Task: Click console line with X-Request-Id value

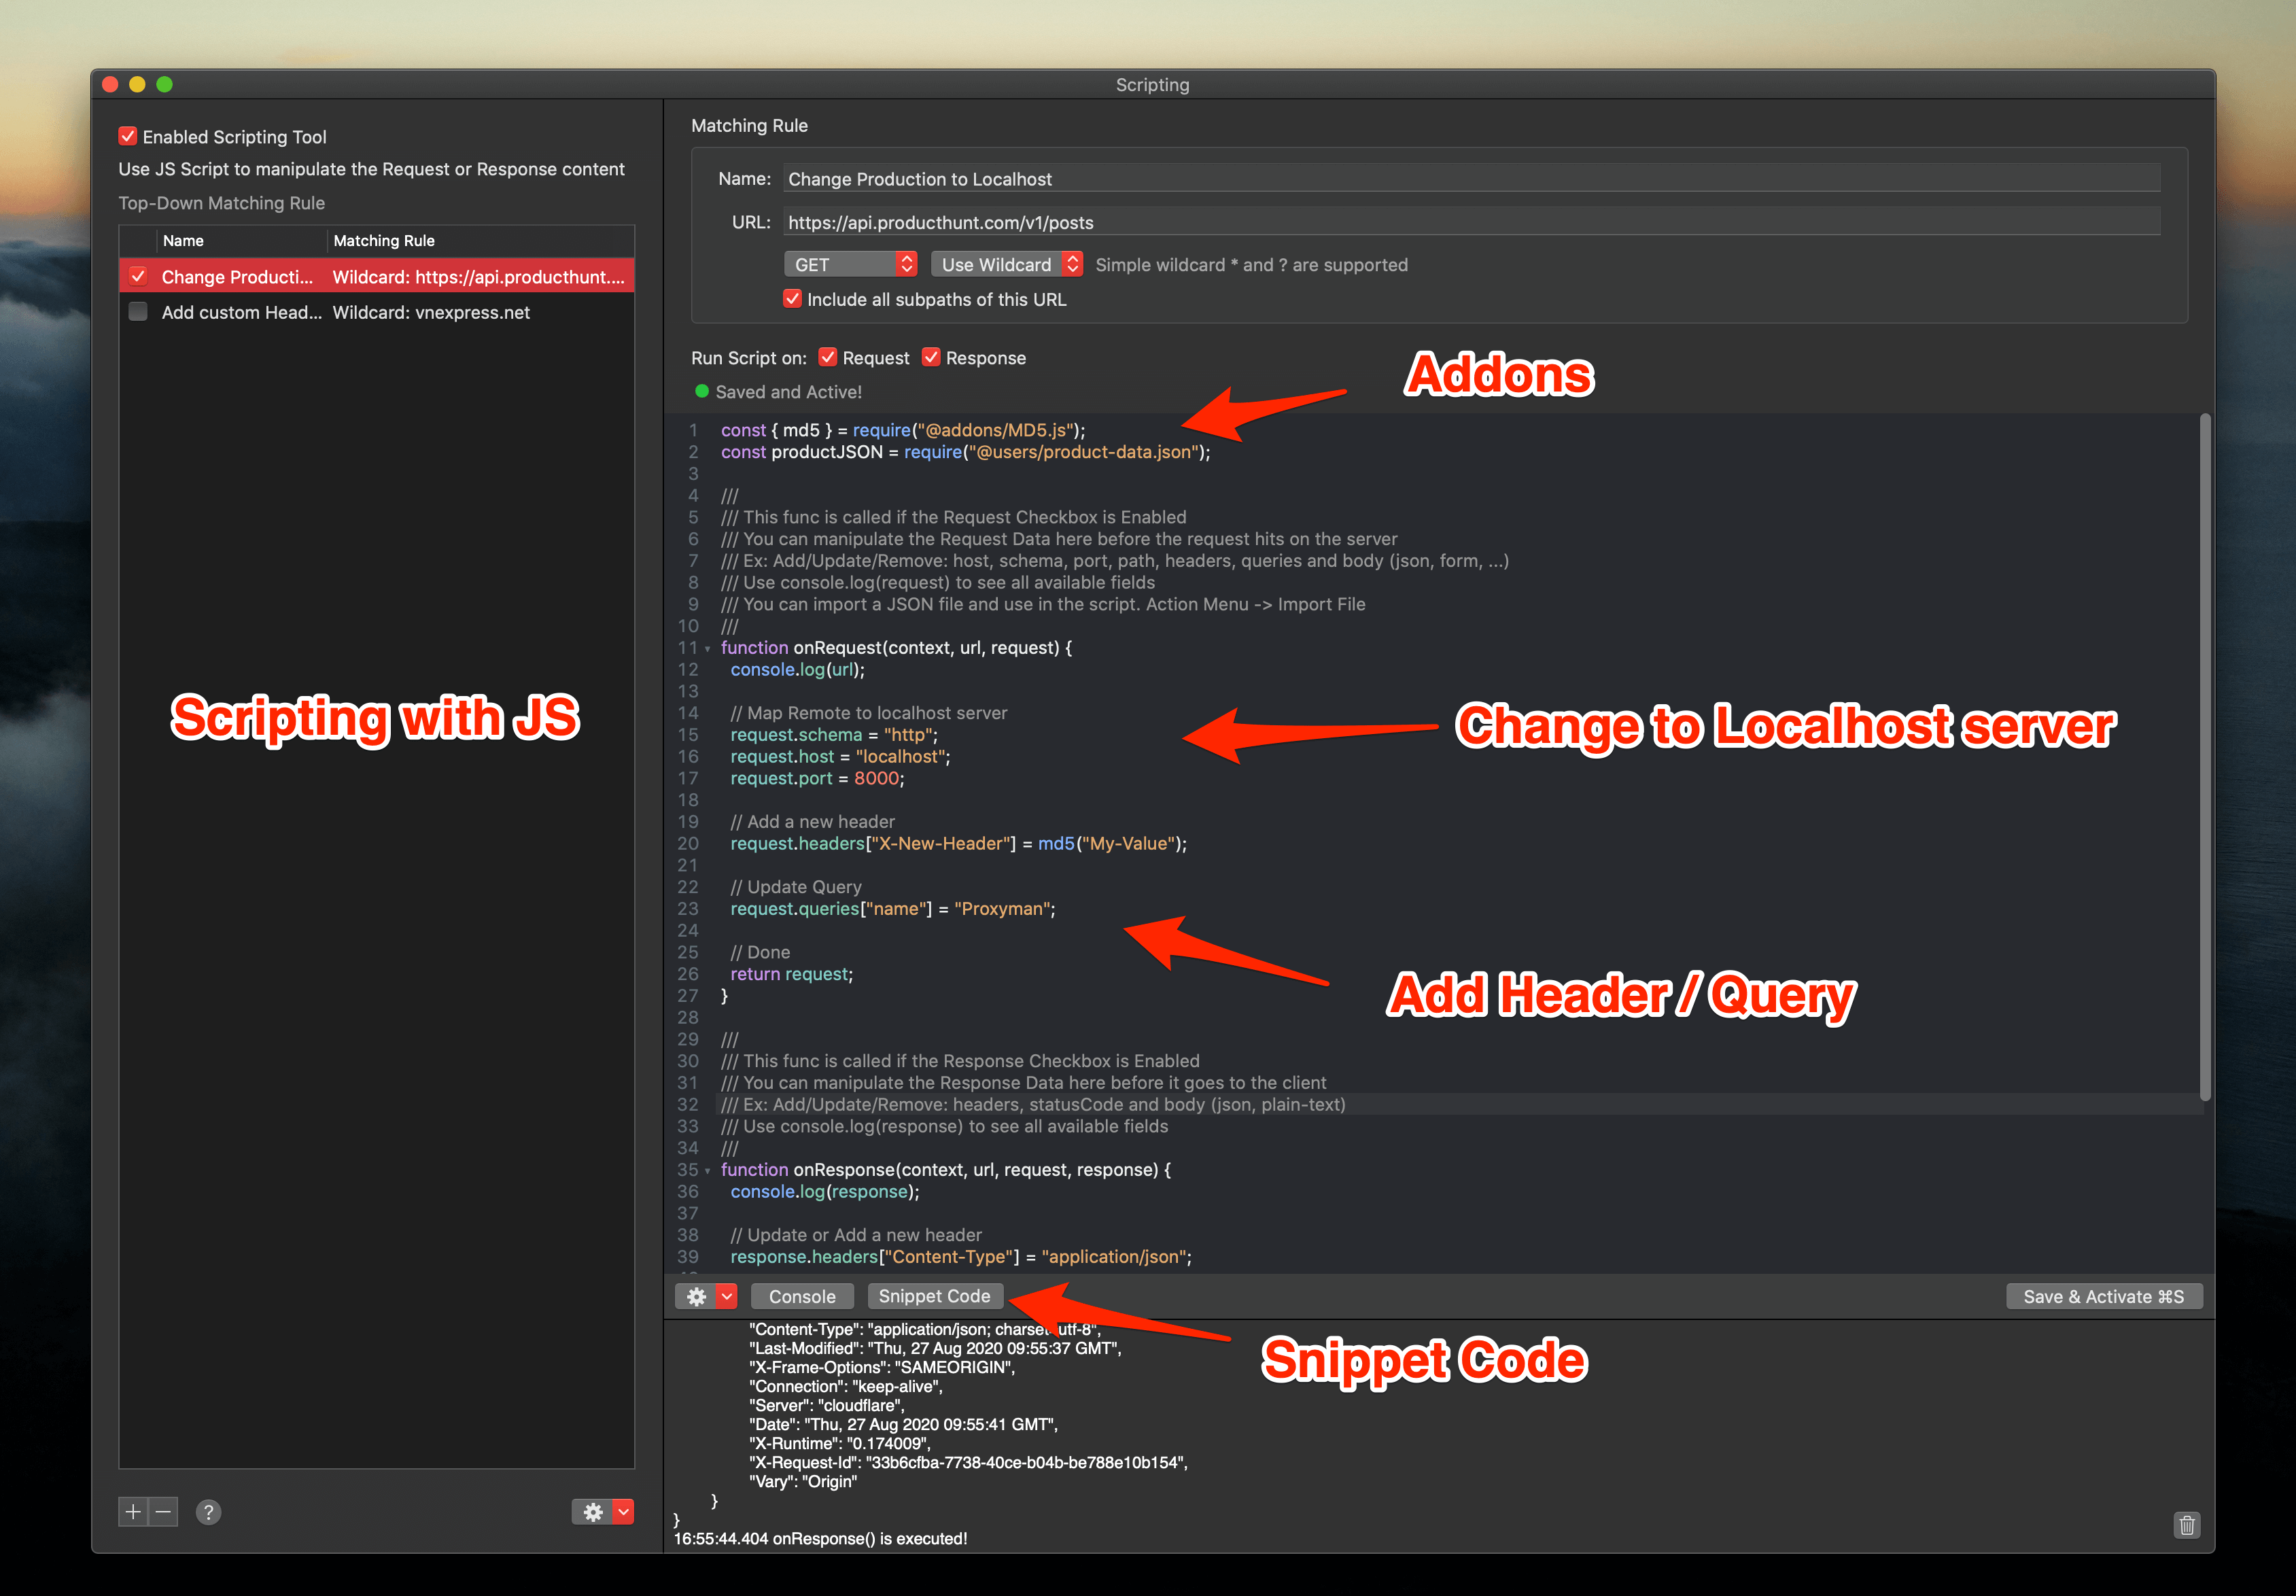Action: point(968,1462)
